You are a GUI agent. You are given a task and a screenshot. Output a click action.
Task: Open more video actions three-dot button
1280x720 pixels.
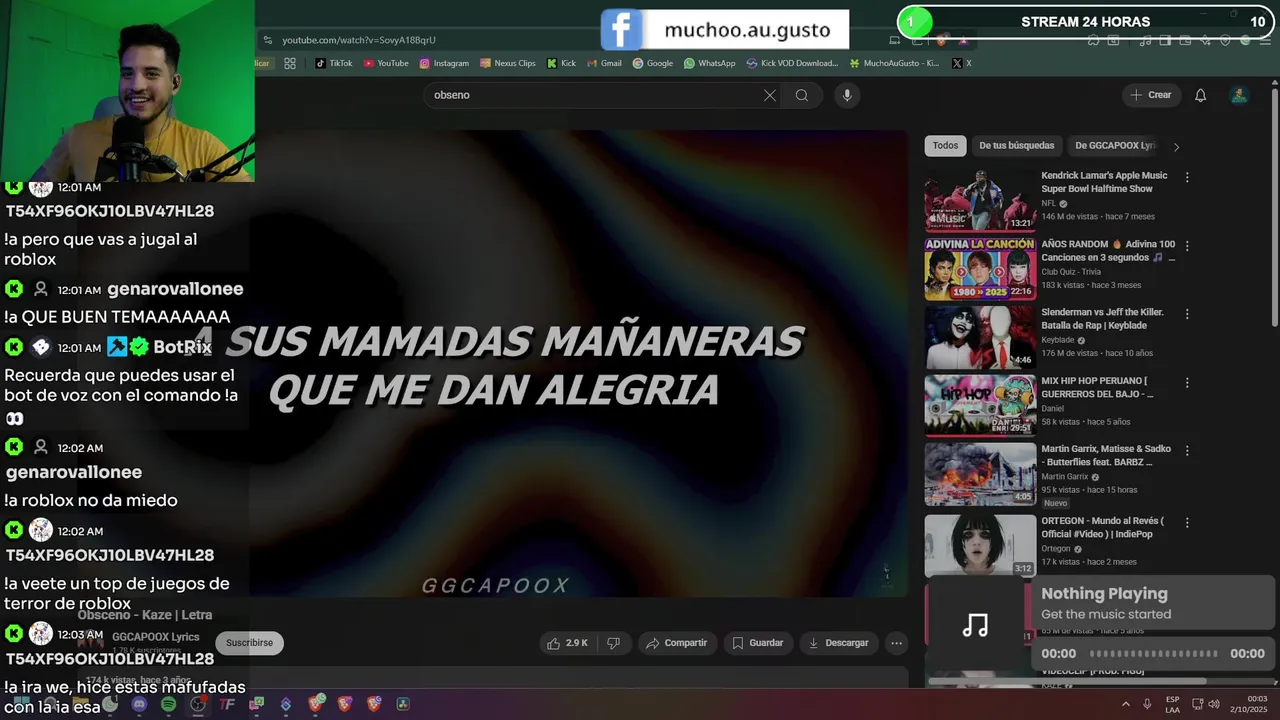[897, 643]
